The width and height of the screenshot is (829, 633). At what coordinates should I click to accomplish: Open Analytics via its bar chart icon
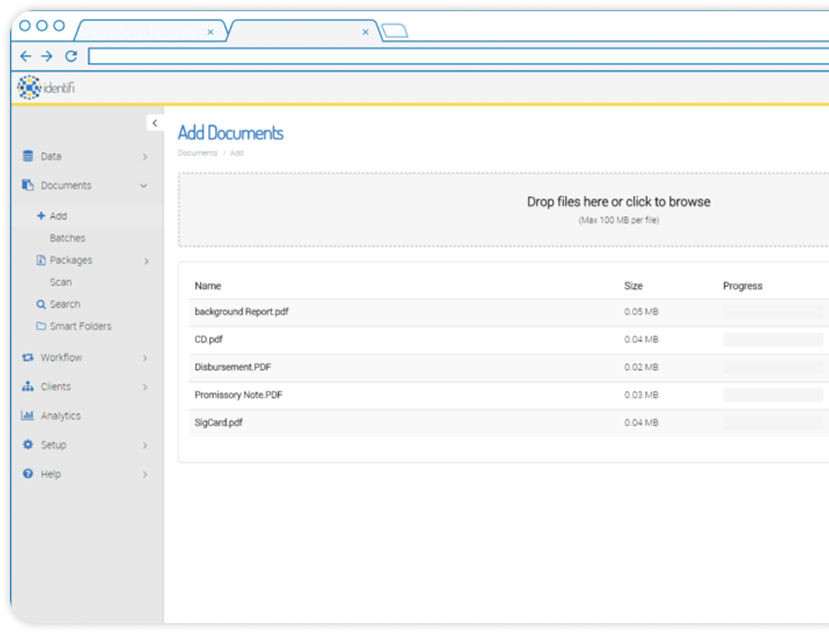pos(28,415)
